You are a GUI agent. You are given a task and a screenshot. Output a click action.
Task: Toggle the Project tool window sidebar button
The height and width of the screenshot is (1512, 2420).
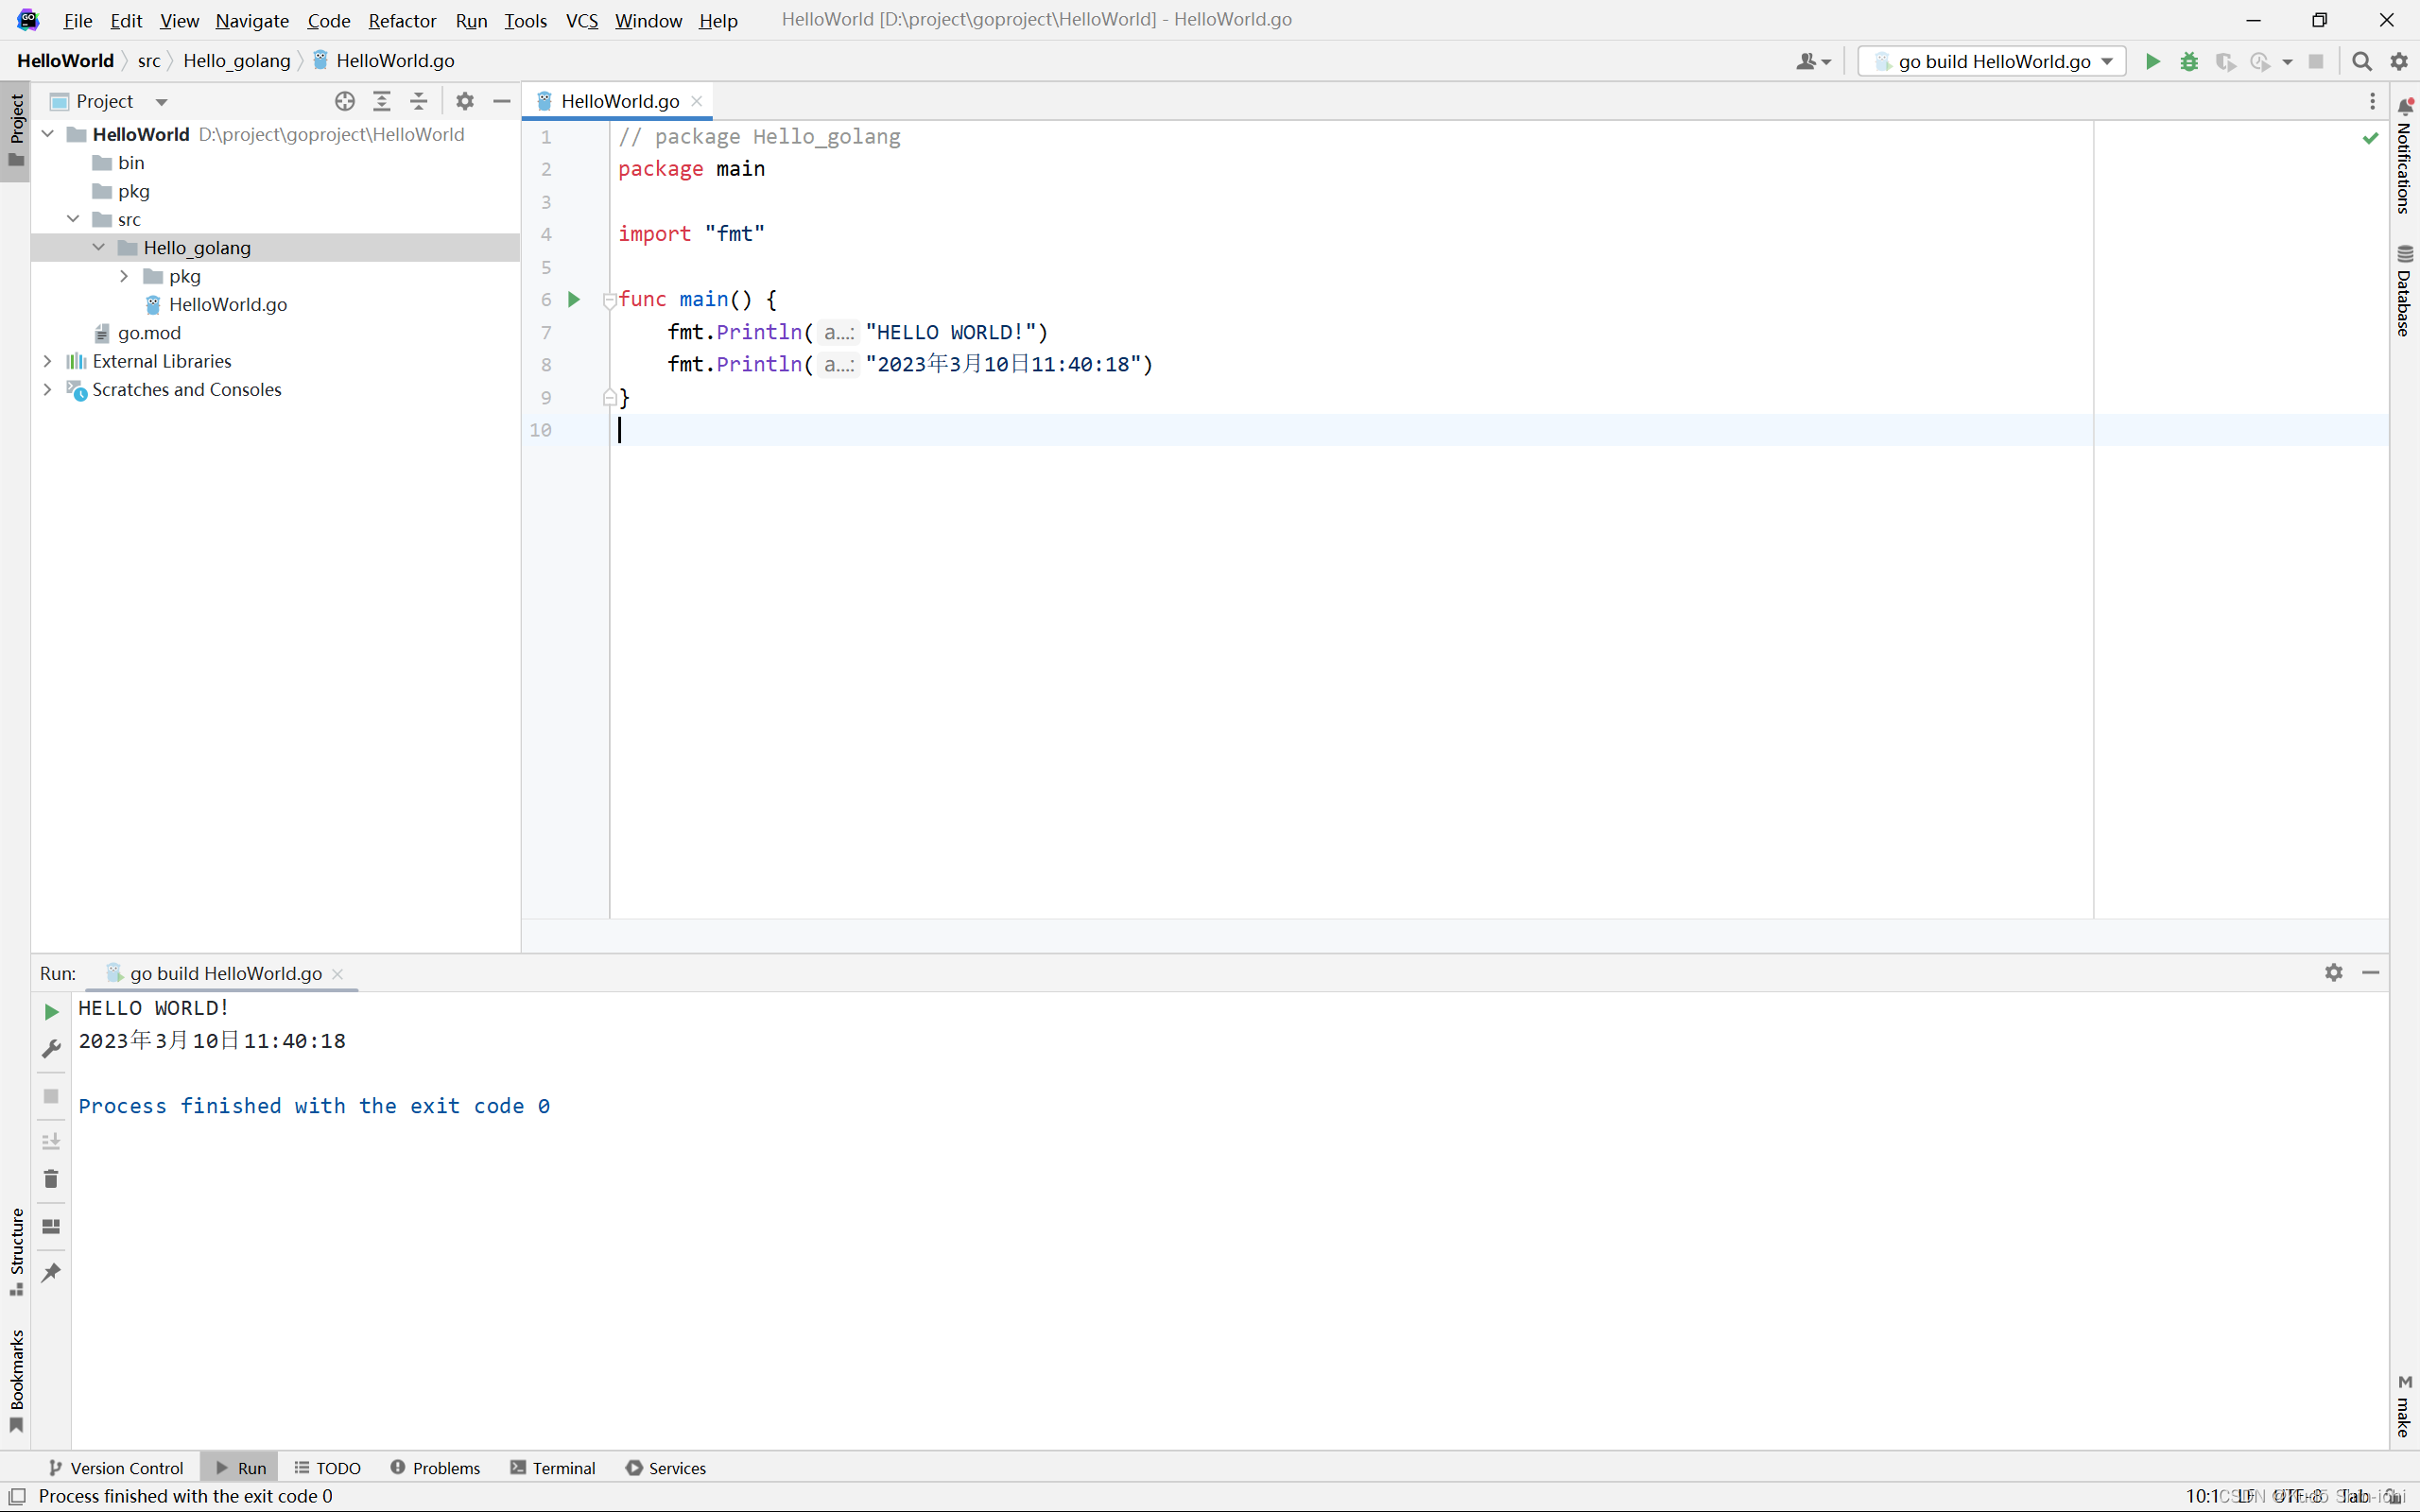click(16, 130)
